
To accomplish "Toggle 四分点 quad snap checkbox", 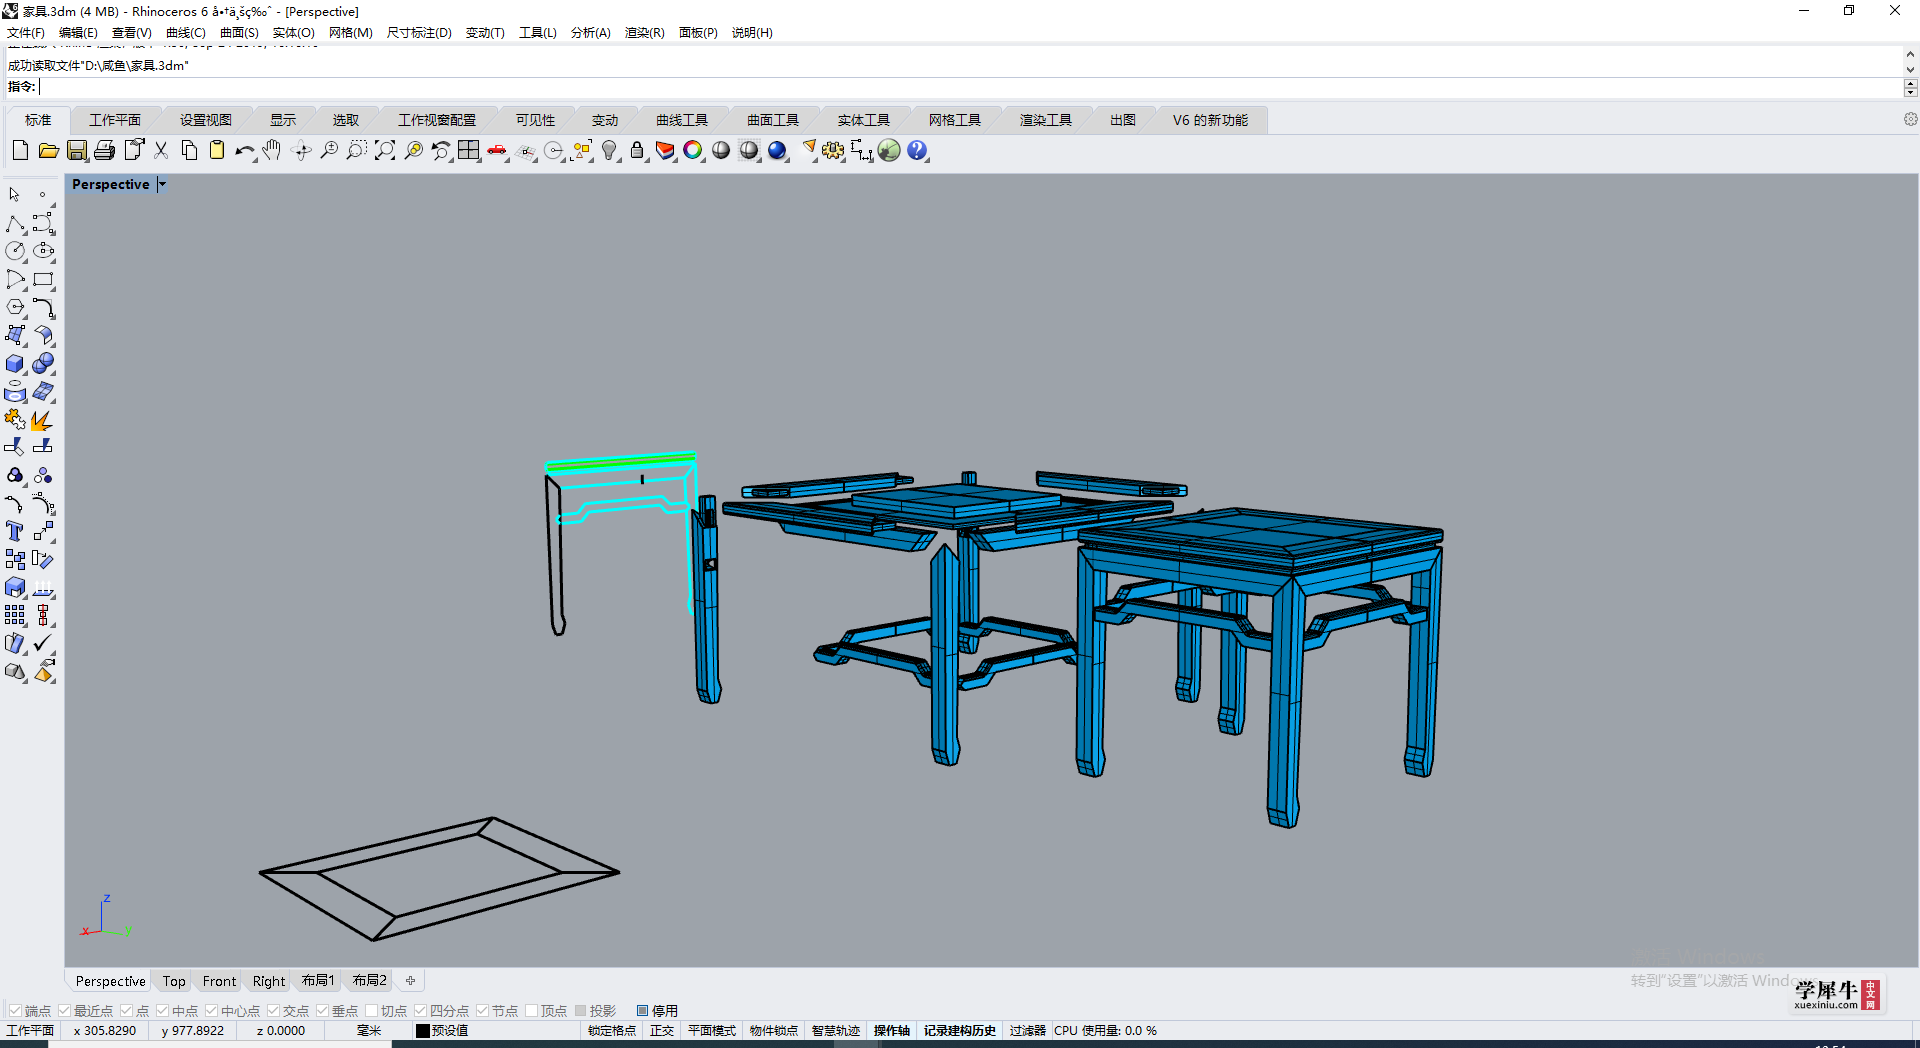I will [x=420, y=1011].
